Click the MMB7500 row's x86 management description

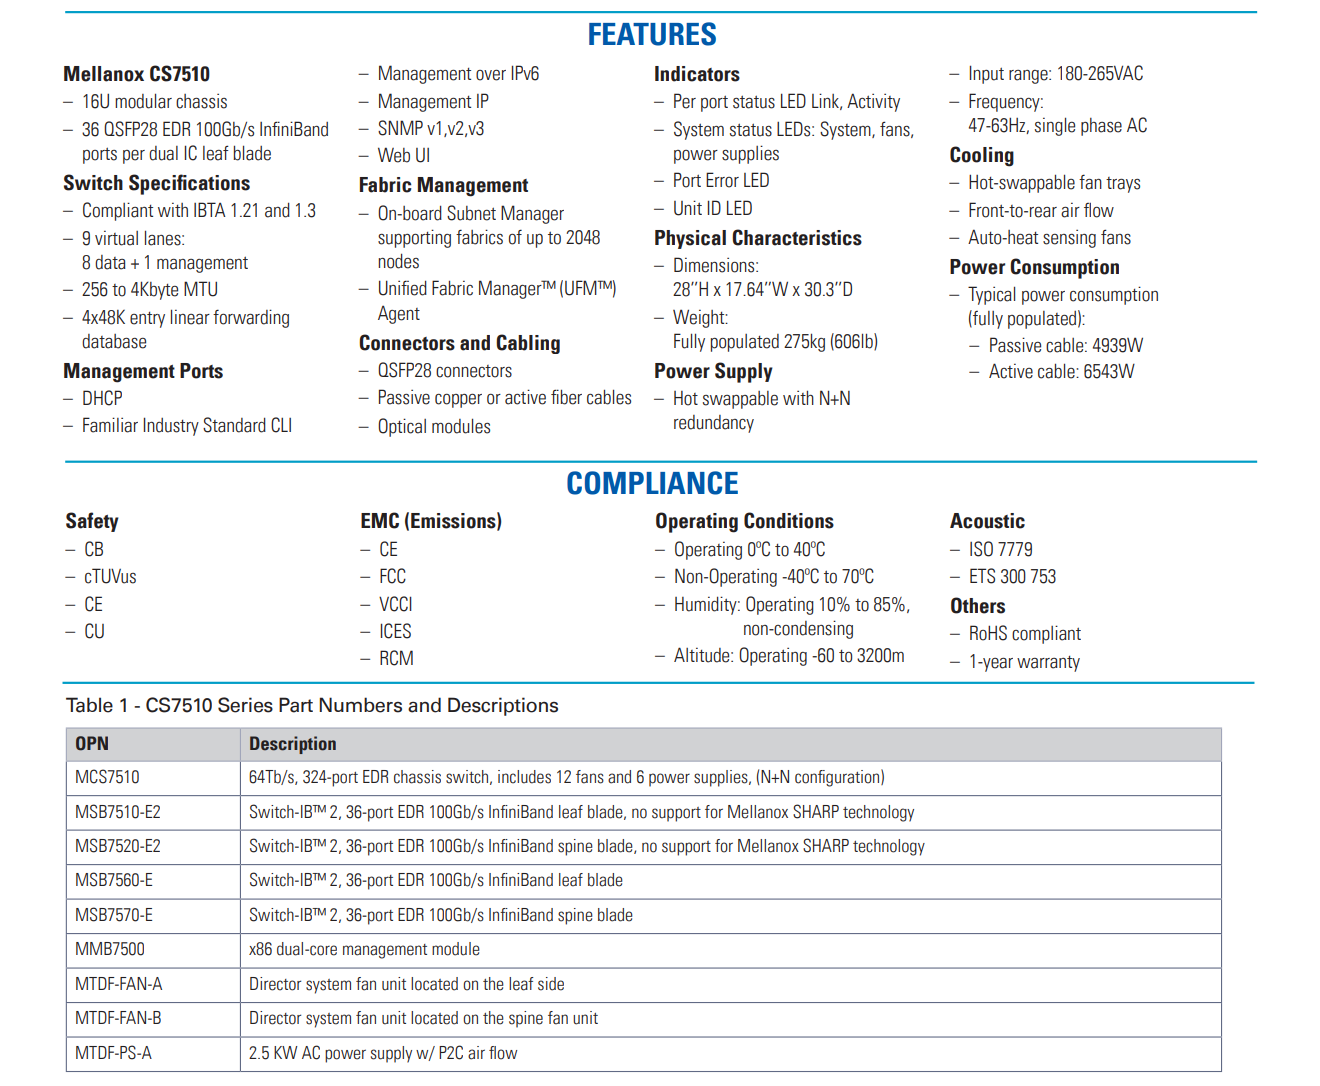click(x=364, y=949)
